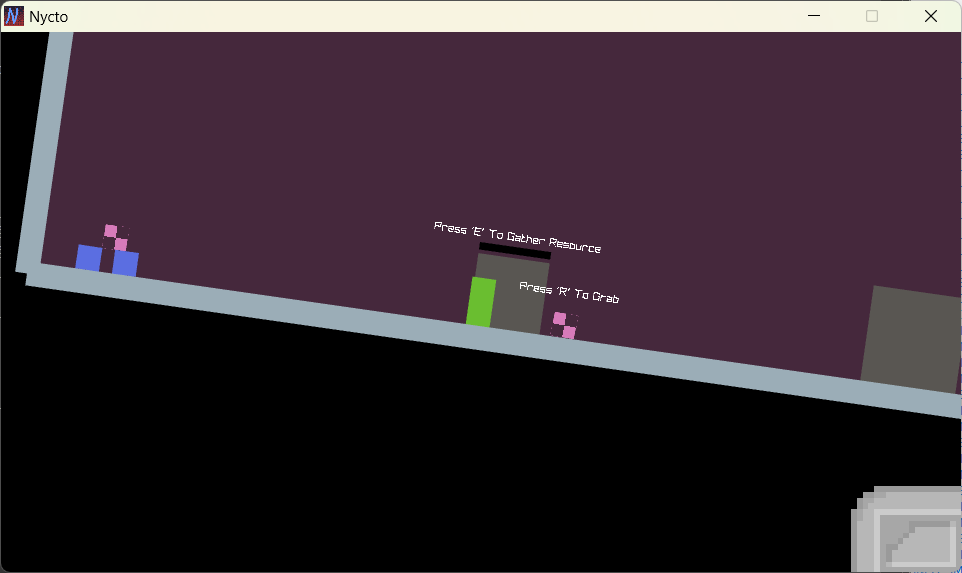Click the right blue block
The image size is (962, 573).
point(125,263)
